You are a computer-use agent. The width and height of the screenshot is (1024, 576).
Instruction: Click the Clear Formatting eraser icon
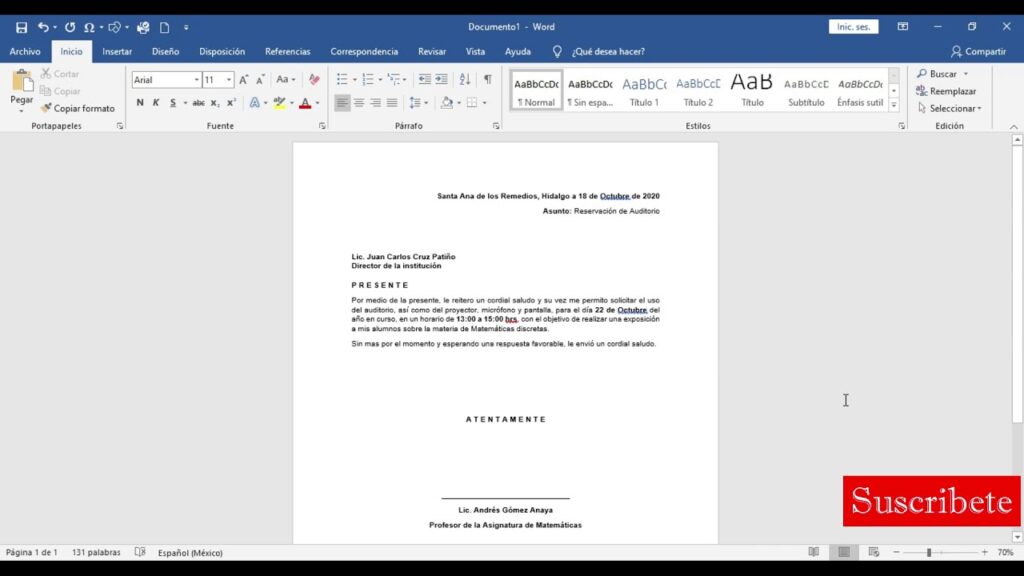pos(314,80)
